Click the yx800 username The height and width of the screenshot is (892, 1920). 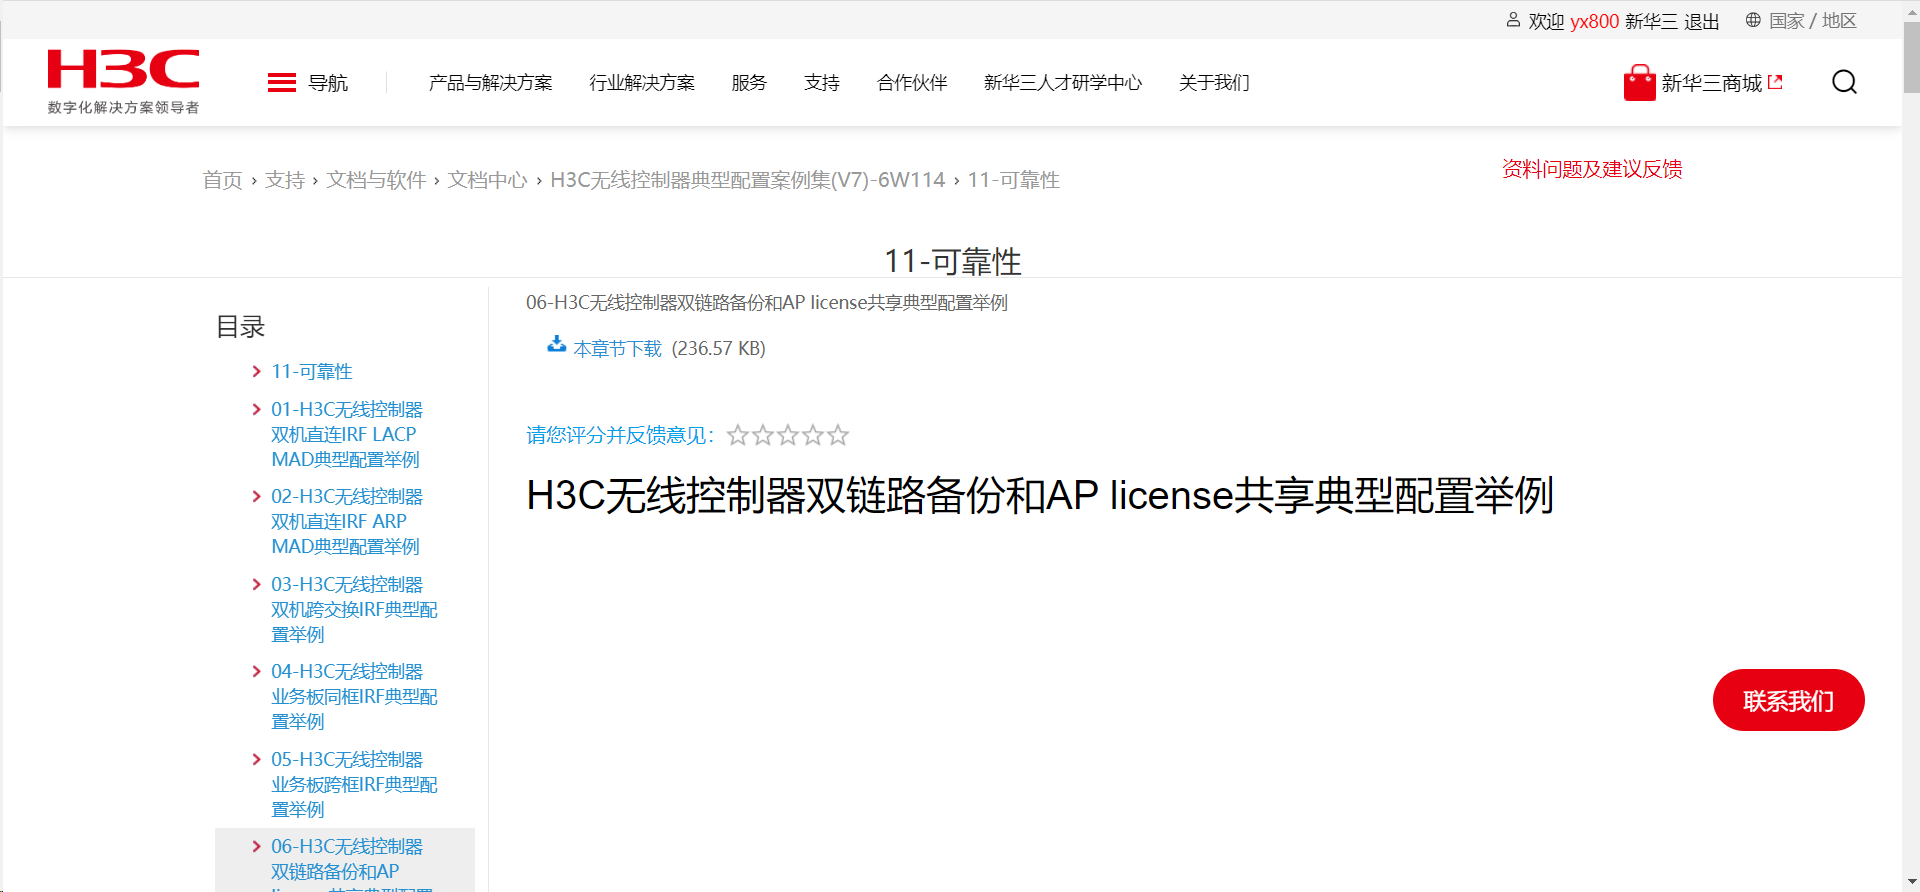[1594, 21]
